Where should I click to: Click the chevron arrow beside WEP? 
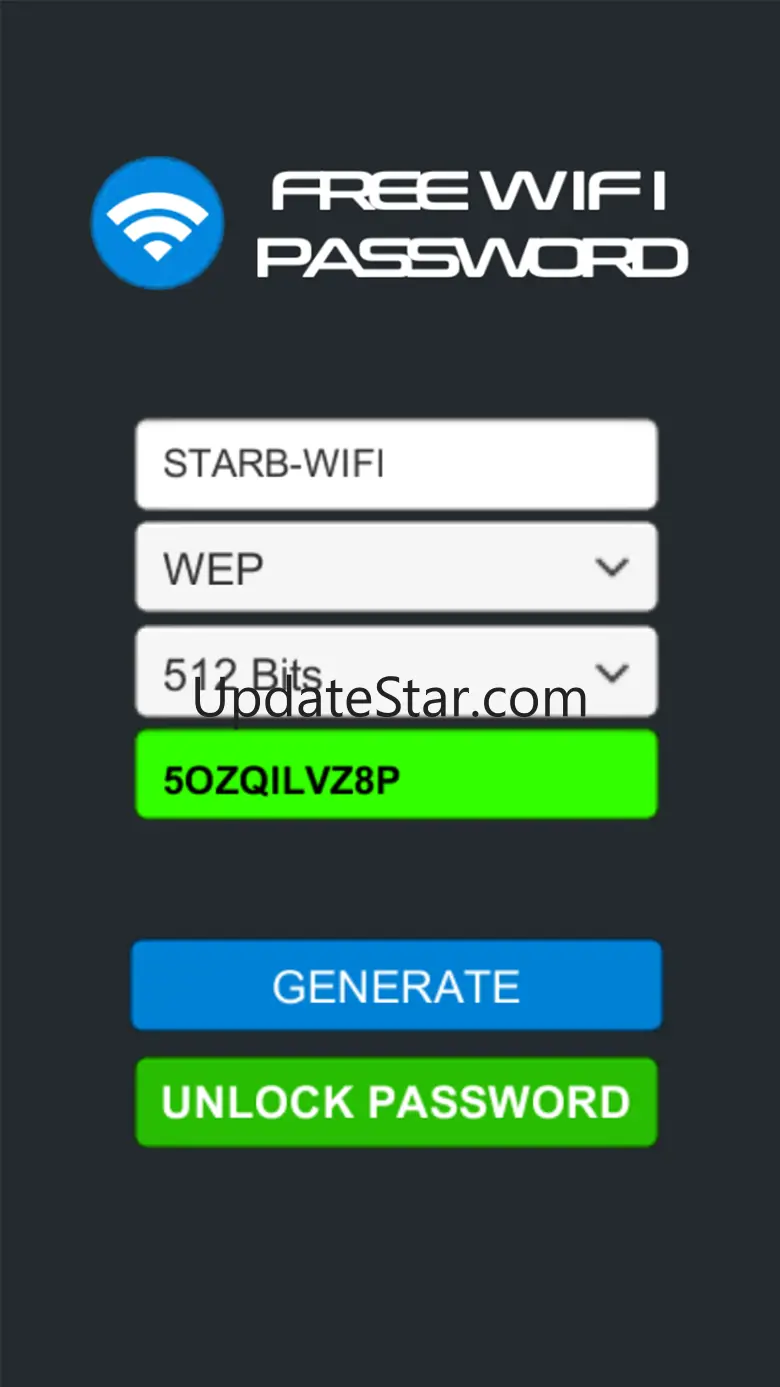pyautogui.click(x=611, y=567)
